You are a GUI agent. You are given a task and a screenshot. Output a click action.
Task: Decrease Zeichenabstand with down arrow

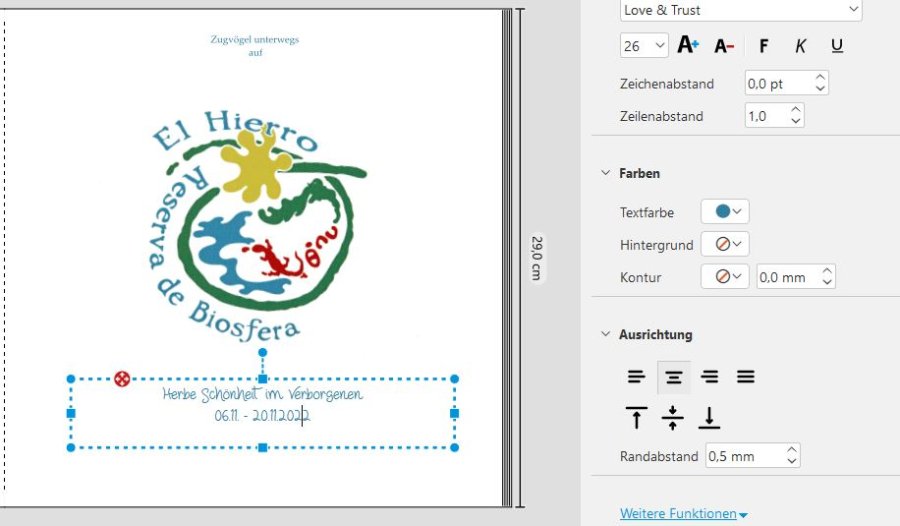click(820, 89)
